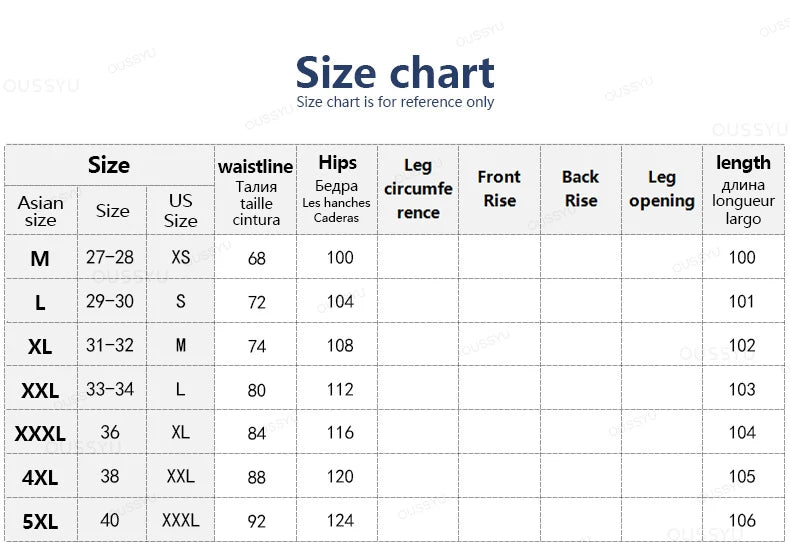Select the Asian size 'XXL' row cell
This screenshot has width=790, height=542.
click(40, 390)
